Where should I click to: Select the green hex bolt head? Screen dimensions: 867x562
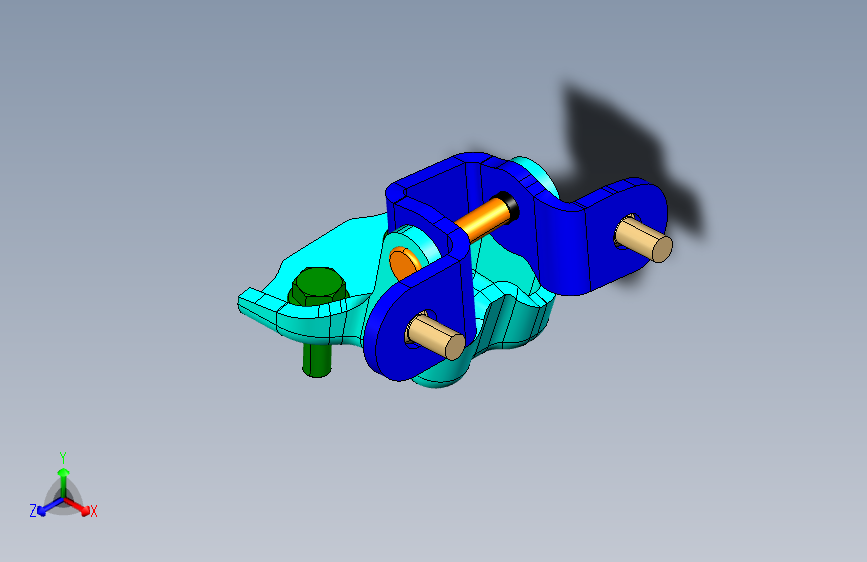tap(318, 286)
